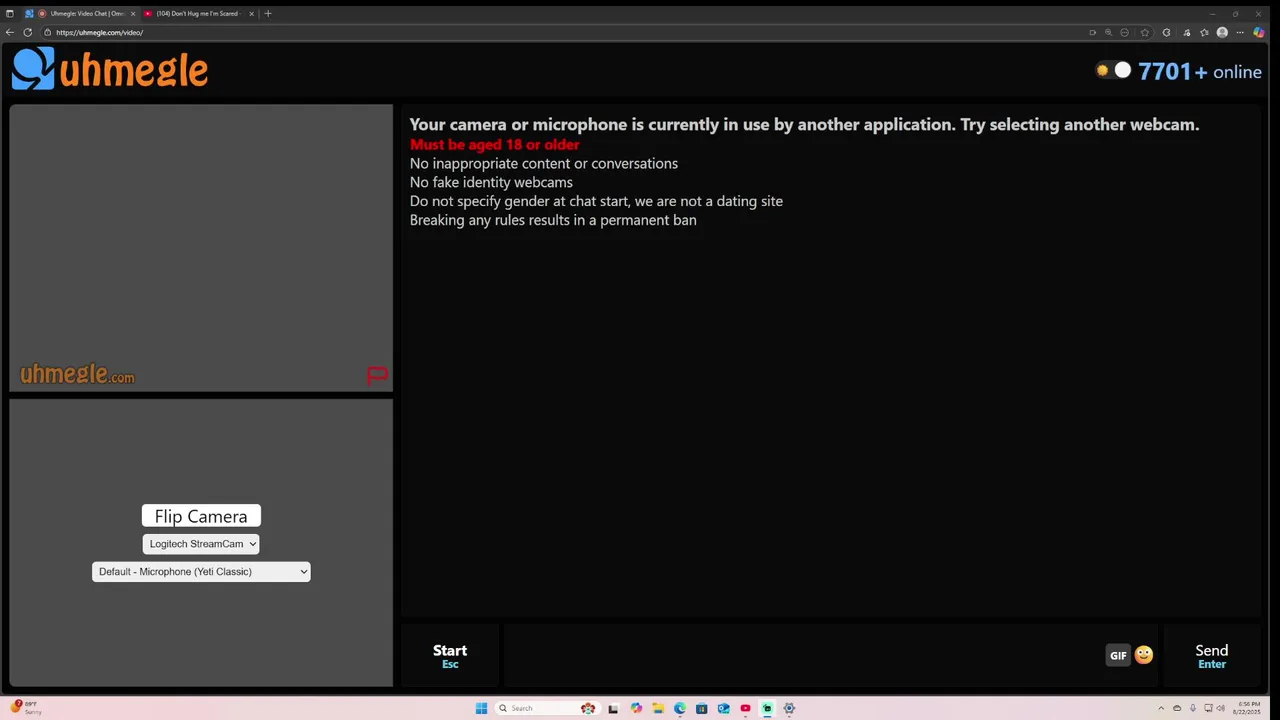Open Copilot from the taskbar

(x=636, y=708)
